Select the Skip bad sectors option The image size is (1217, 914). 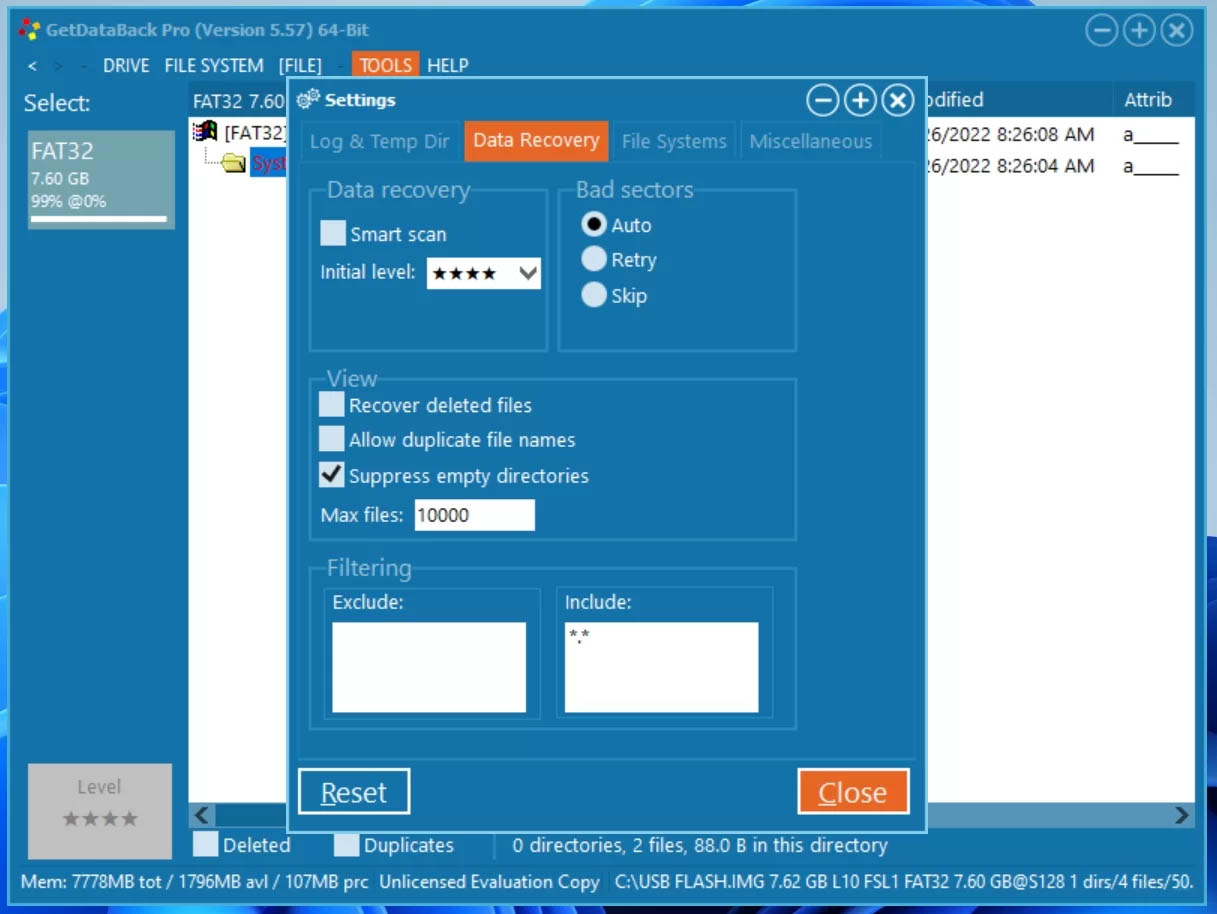[594, 295]
